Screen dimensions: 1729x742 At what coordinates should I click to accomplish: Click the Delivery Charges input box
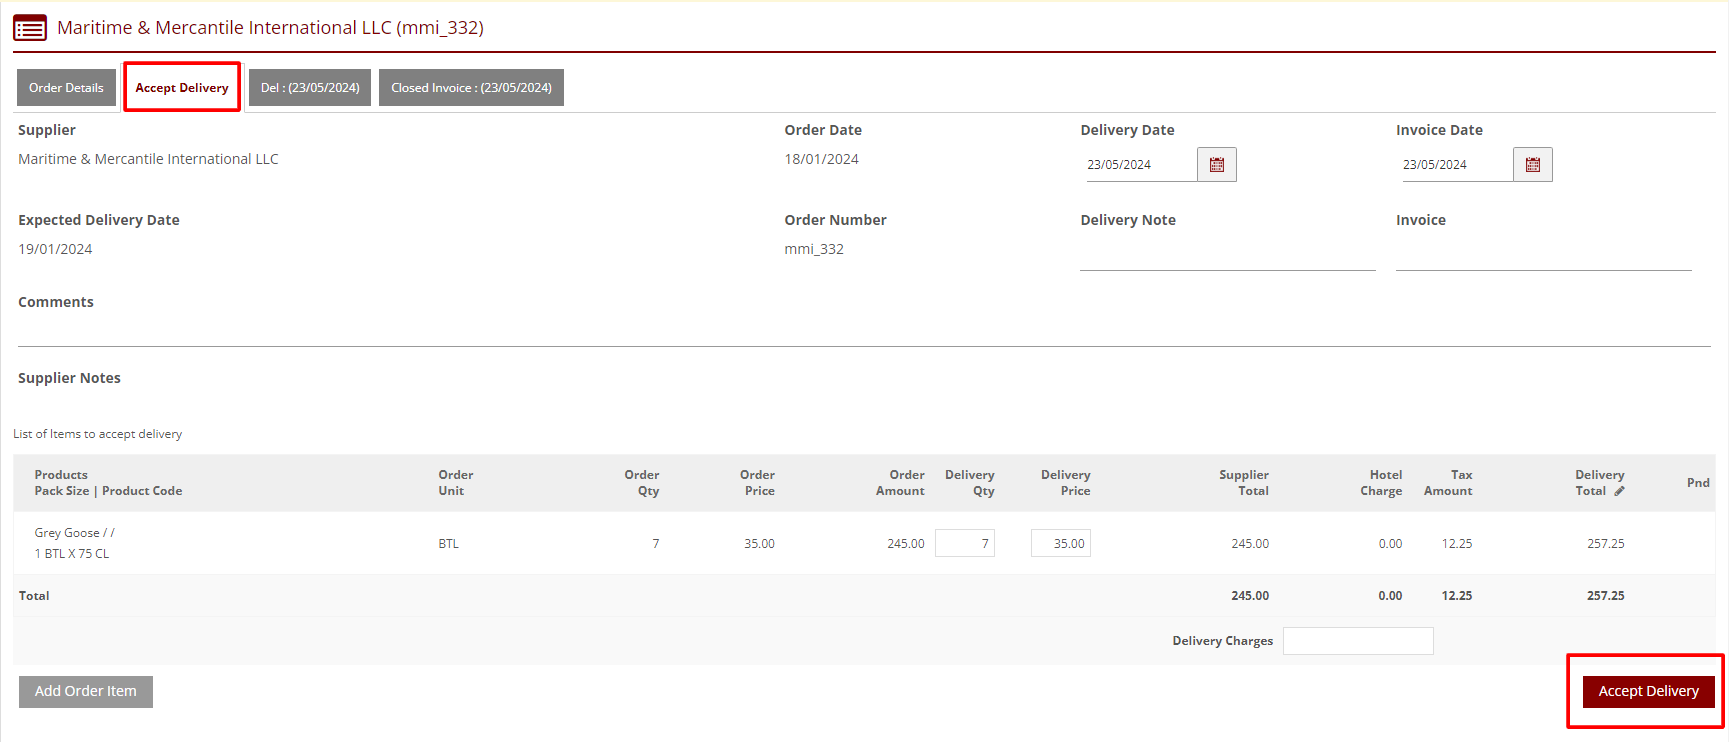click(1358, 641)
